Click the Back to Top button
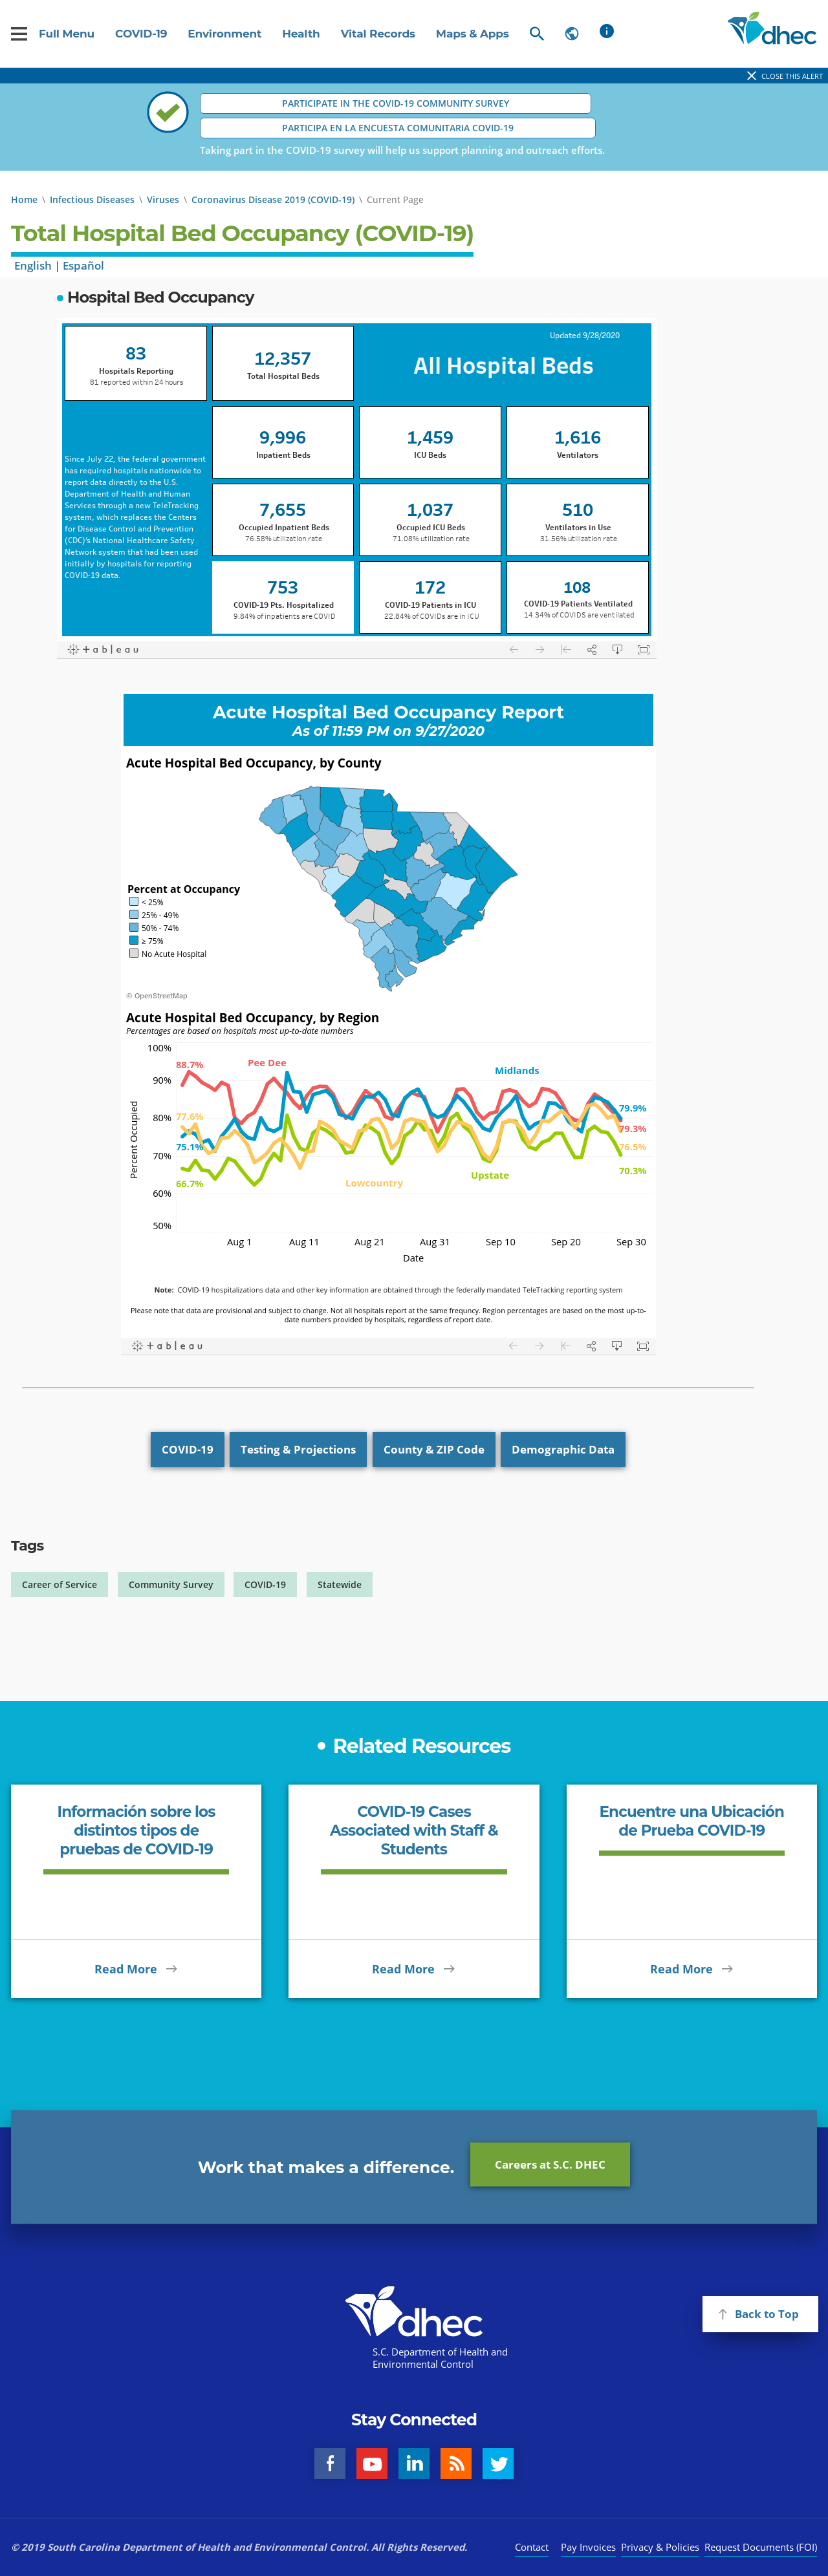 coord(760,2314)
